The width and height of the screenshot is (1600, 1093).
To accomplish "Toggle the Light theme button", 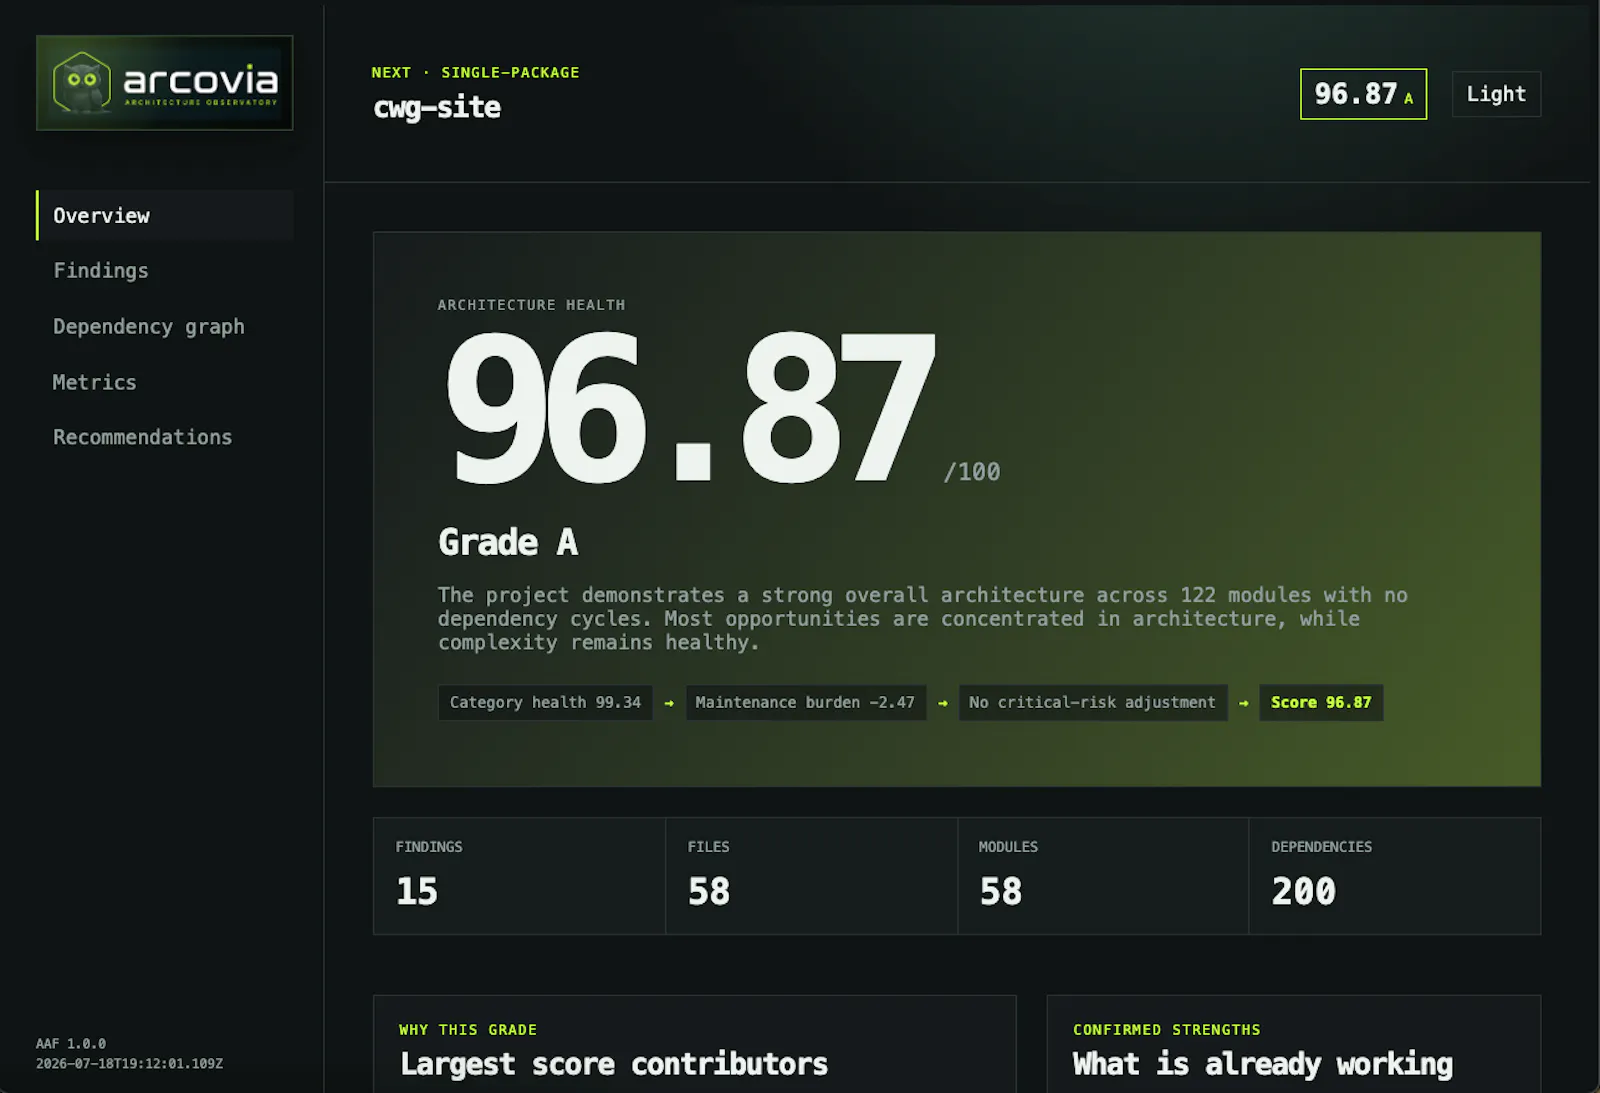I will 1496,94.
